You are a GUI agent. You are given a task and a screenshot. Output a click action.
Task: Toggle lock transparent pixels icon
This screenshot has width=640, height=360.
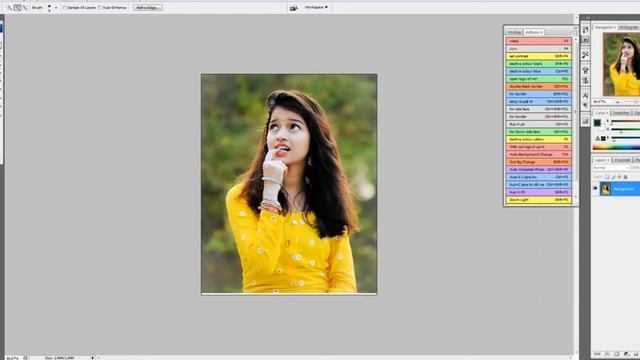pos(607,177)
